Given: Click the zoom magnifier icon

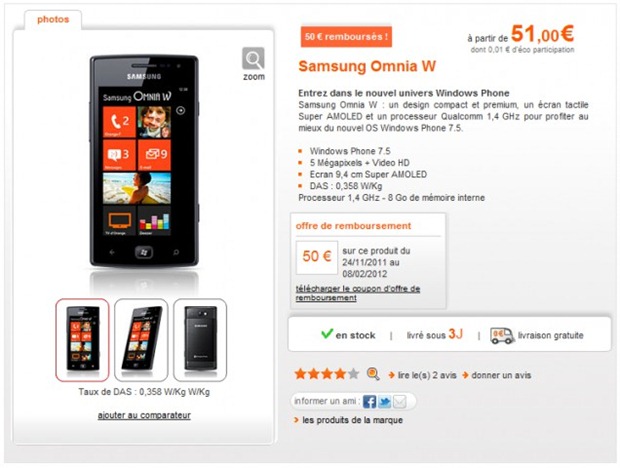Looking at the screenshot, I should [x=253, y=58].
